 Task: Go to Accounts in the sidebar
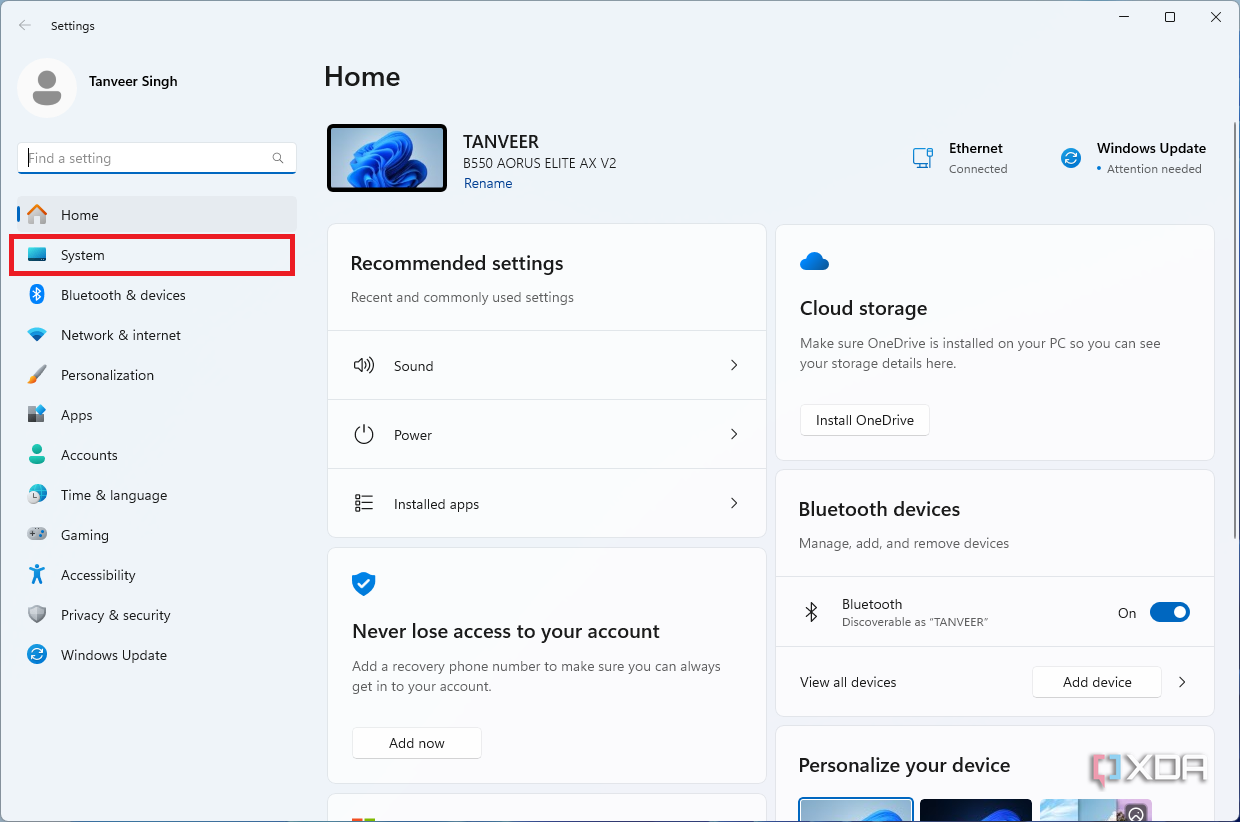[x=89, y=455]
